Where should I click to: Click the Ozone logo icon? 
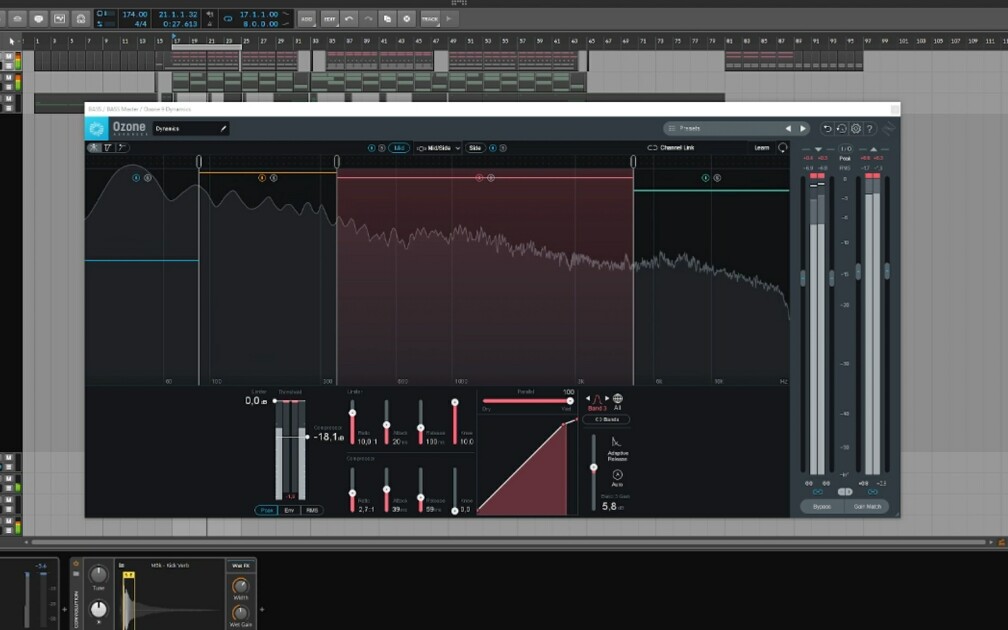click(97, 129)
